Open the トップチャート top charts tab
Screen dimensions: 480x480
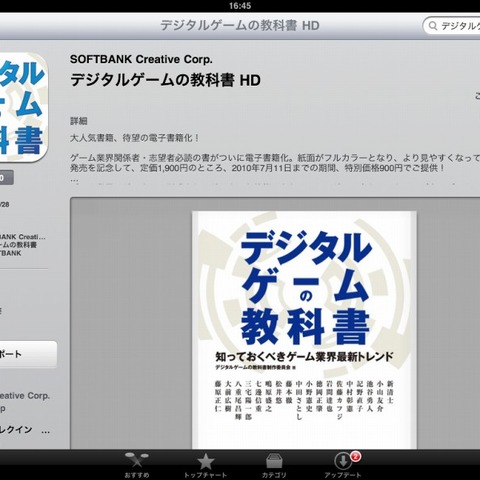click(x=205, y=465)
